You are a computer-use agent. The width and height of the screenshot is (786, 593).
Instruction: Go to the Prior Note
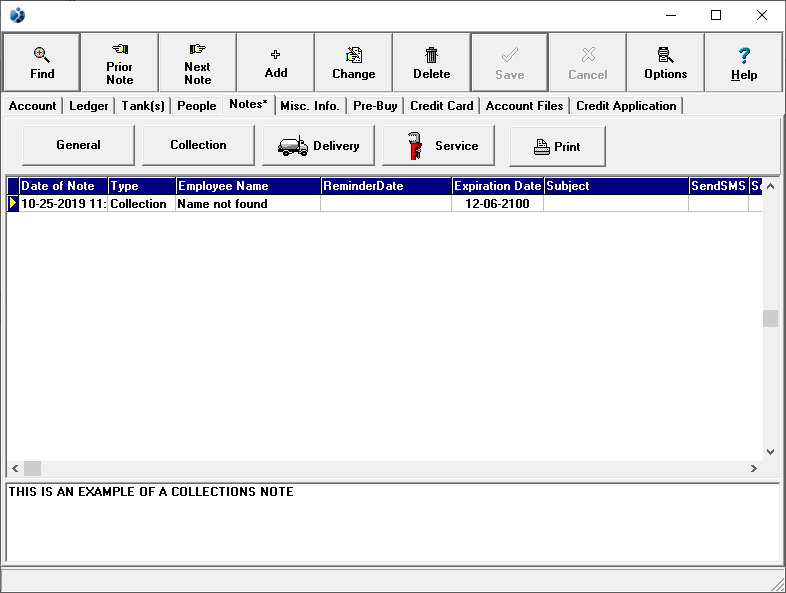[x=119, y=63]
